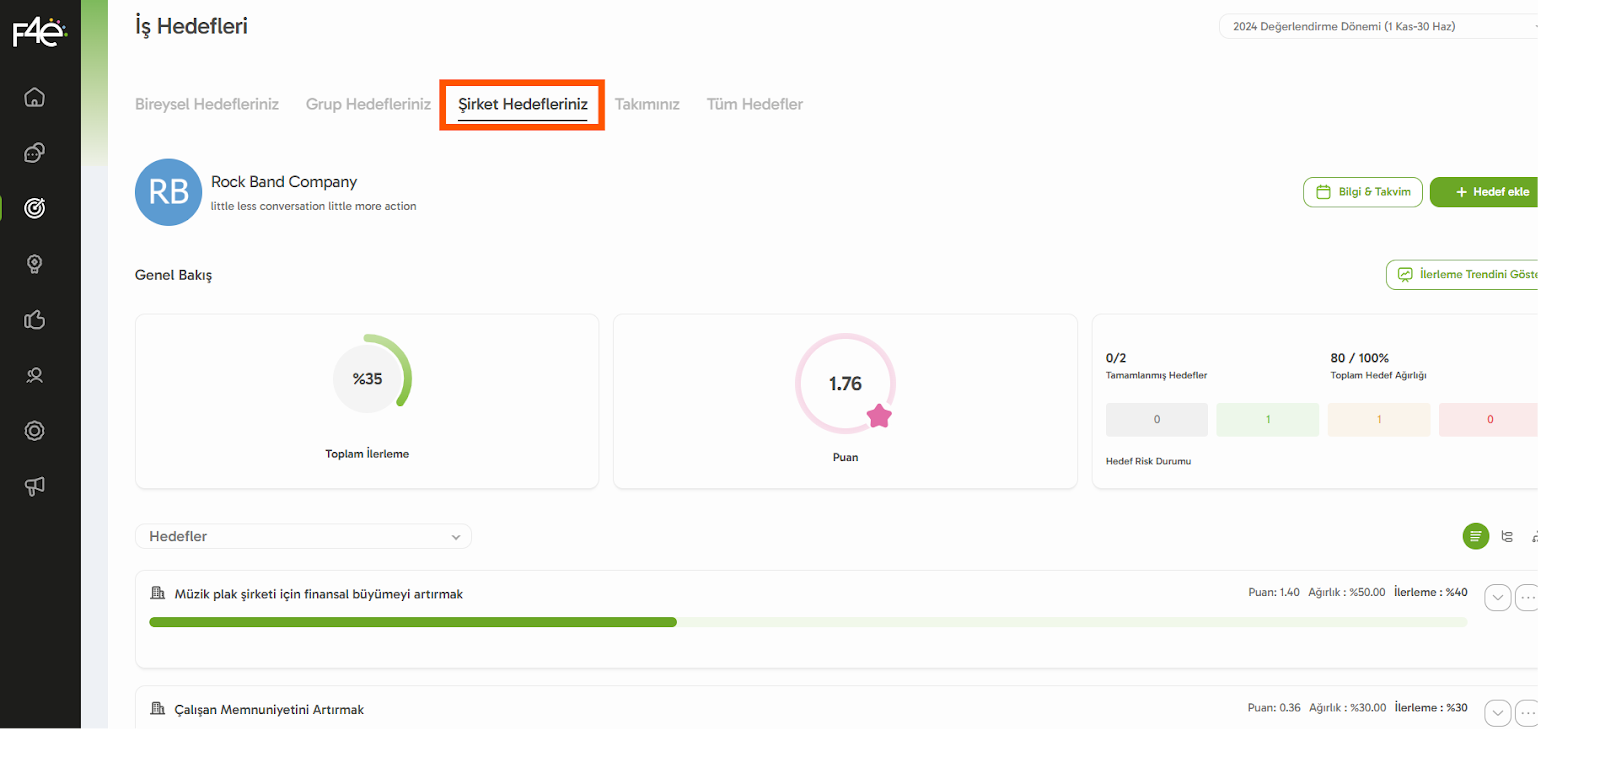
Task: Open the 2024 Değerlendirme Dönemi dropdown
Action: click(1378, 27)
